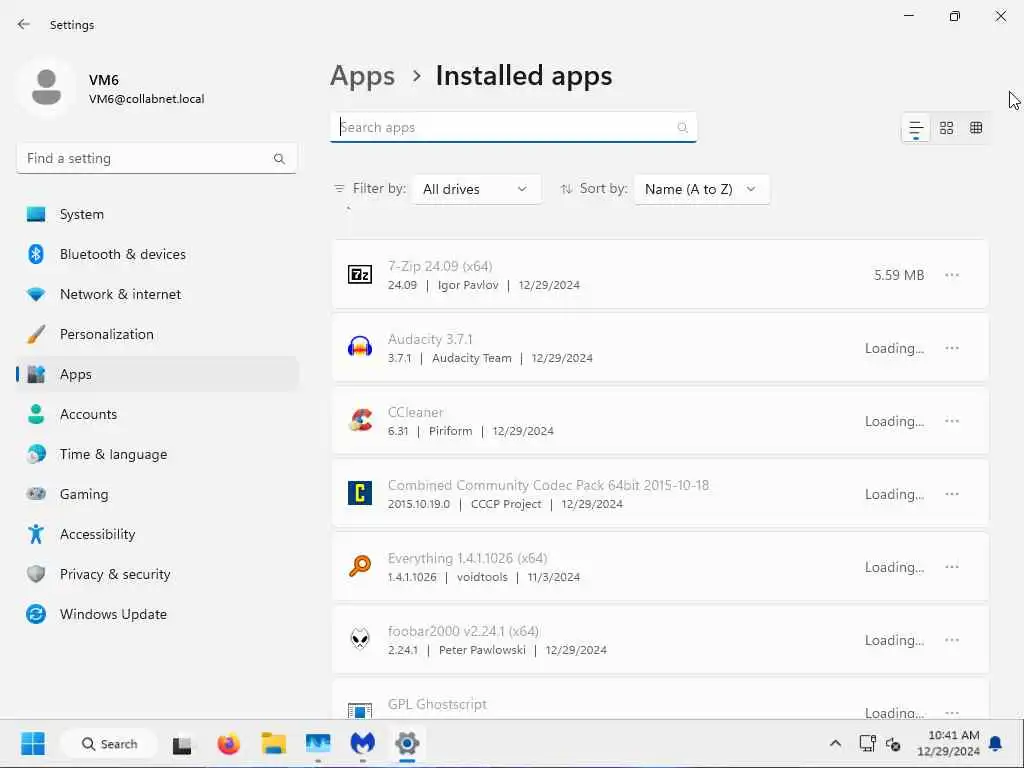Click the GPL Ghostscript name
Viewport: 1024px width, 768px height.
pos(438,705)
